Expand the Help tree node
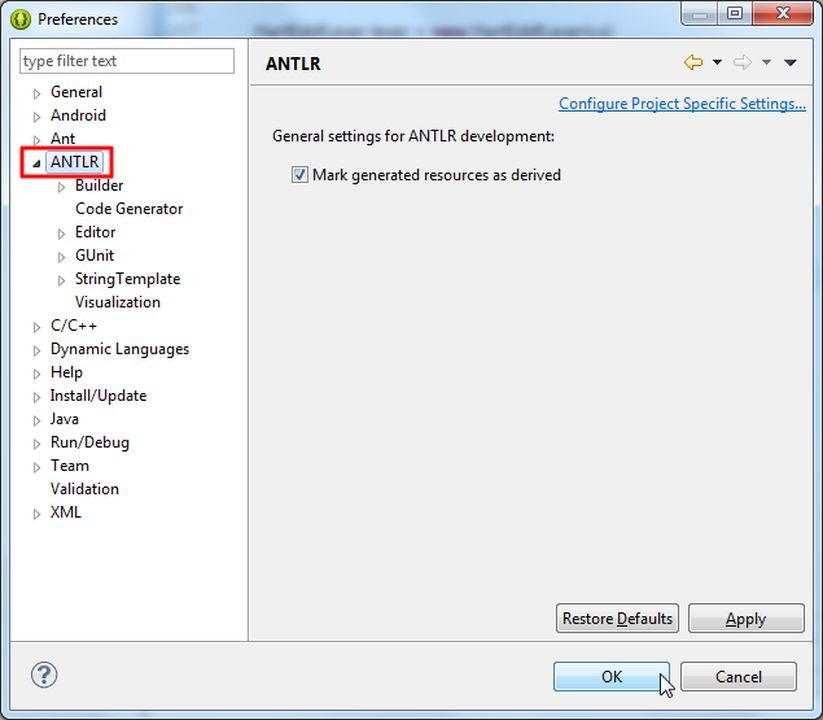Viewport: 823px width, 720px height. click(x=37, y=374)
